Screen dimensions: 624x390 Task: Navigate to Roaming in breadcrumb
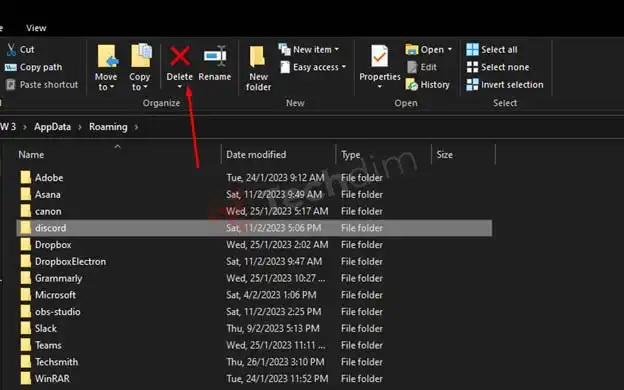pyautogui.click(x=108, y=127)
